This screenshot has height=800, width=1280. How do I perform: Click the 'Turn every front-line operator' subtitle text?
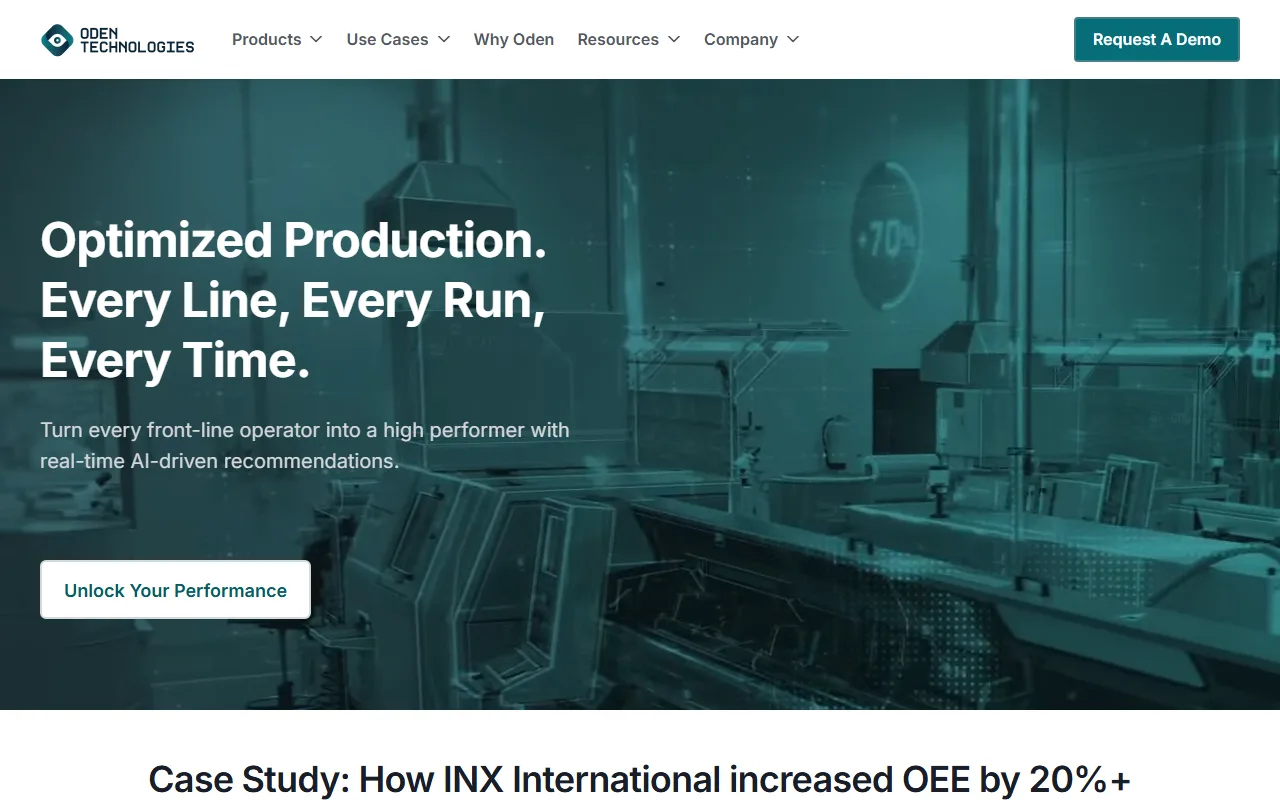pyautogui.click(x=305, y=446)
